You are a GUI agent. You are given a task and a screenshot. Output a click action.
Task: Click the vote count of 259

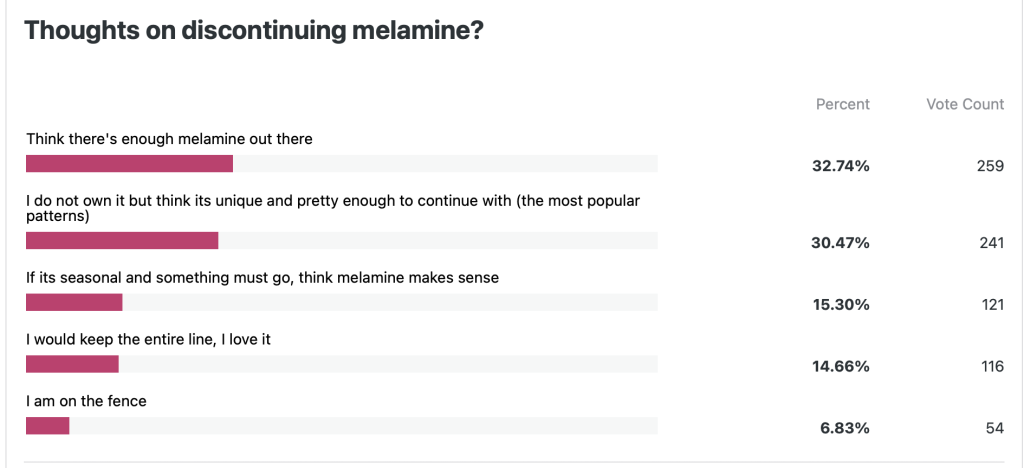(990, 166)
